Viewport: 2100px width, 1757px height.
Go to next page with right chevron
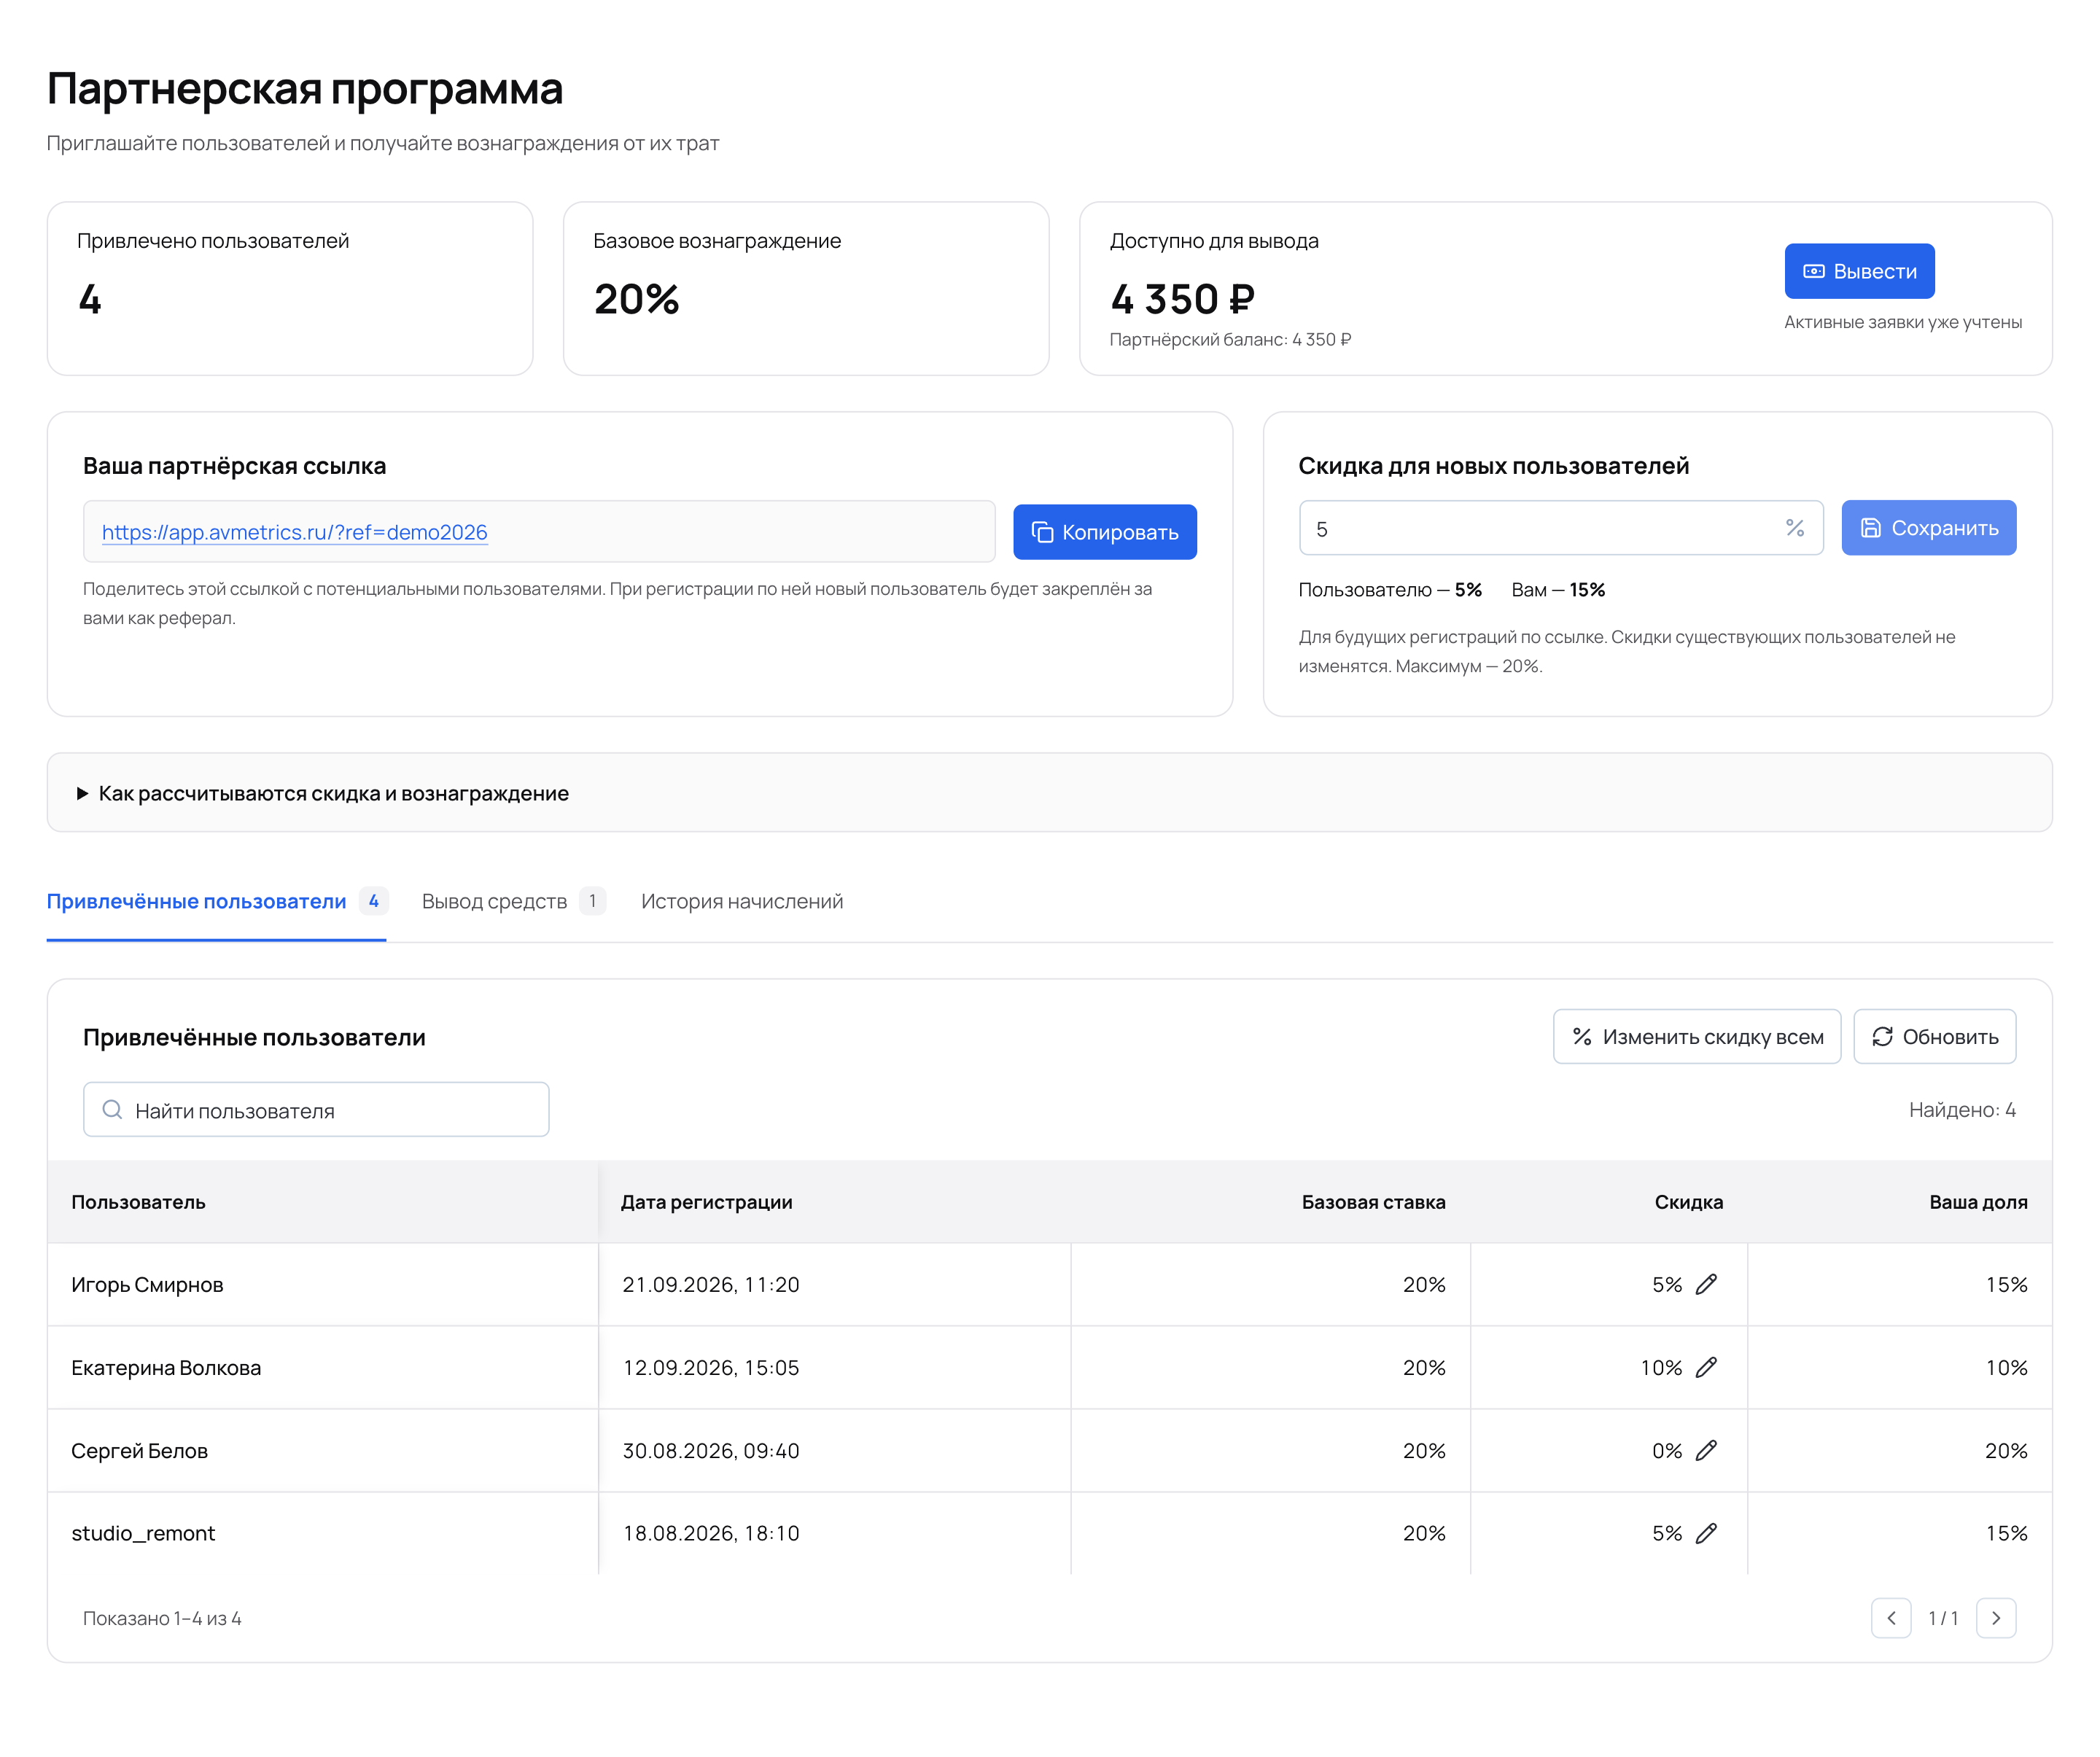1996,1618
